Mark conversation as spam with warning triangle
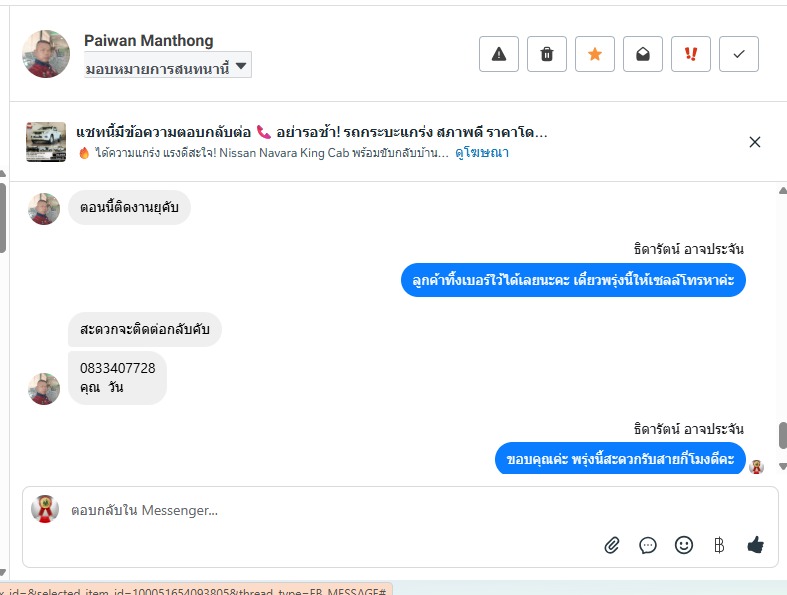This screenshot has height=595, width=787. click(x=498, y=54)
